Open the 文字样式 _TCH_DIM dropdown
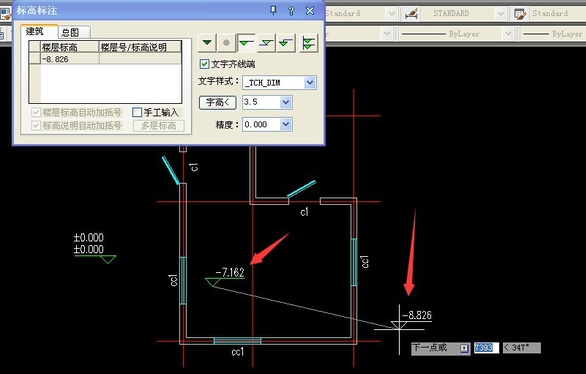The height and width of the screenshot is (374, 586). pos(310,83)
